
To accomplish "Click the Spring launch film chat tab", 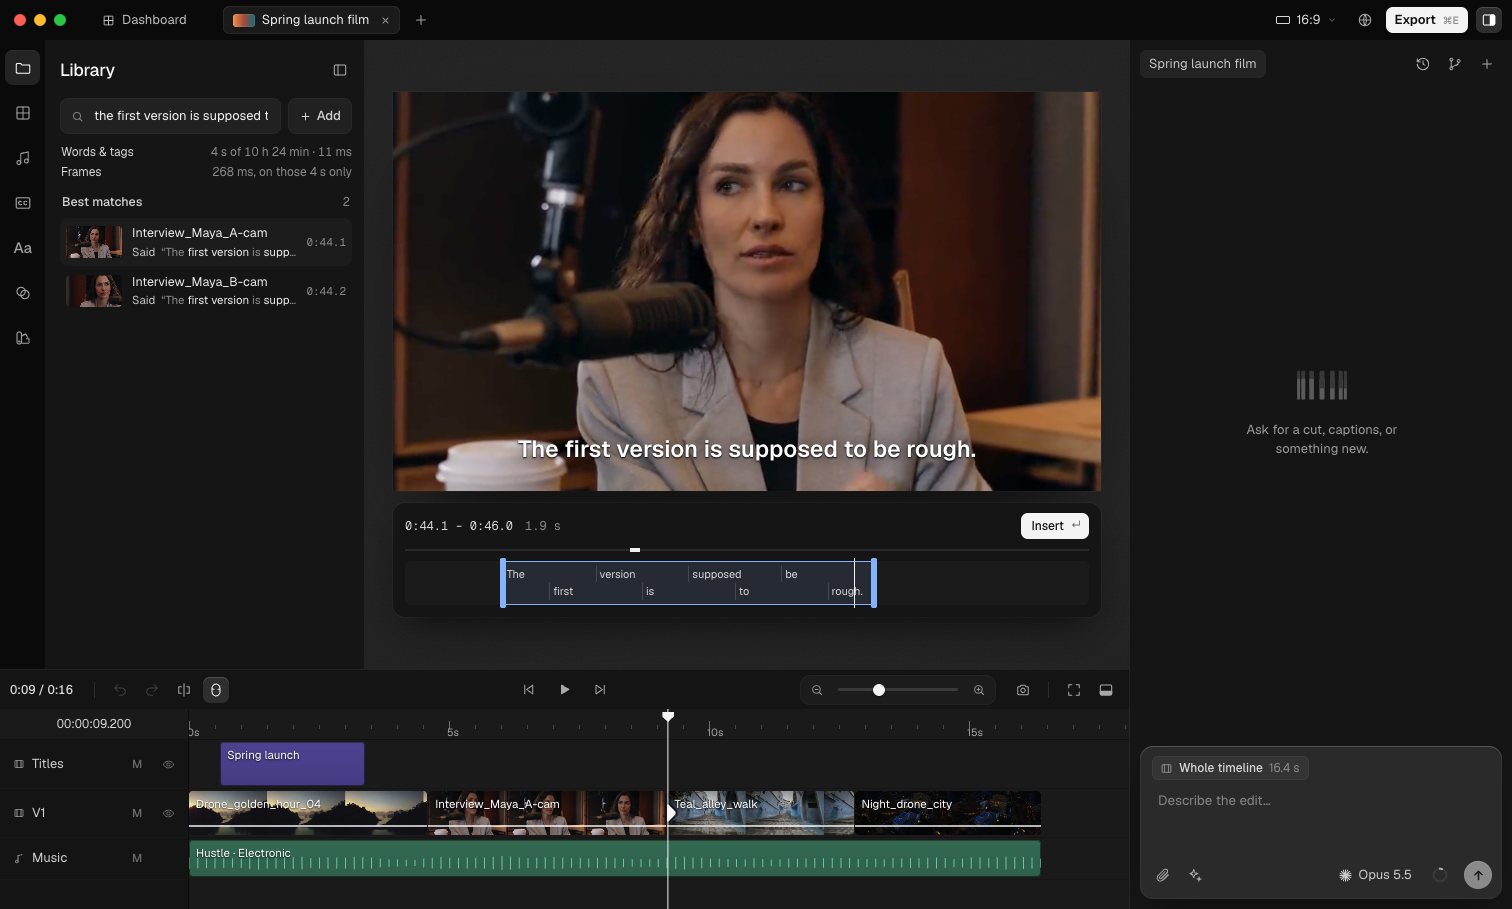I will click(x=1202, y=64).
